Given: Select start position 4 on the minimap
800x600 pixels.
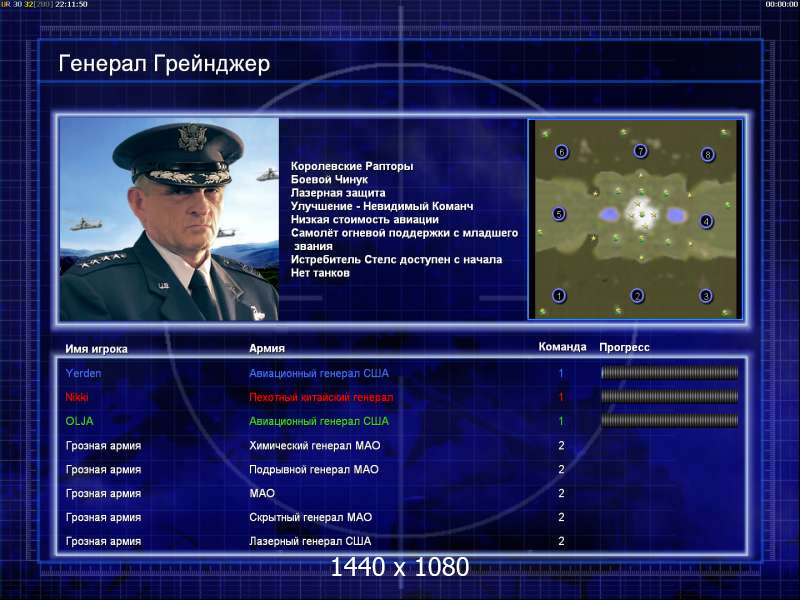Looking at the screenshot, I should [x=706, y=221].
